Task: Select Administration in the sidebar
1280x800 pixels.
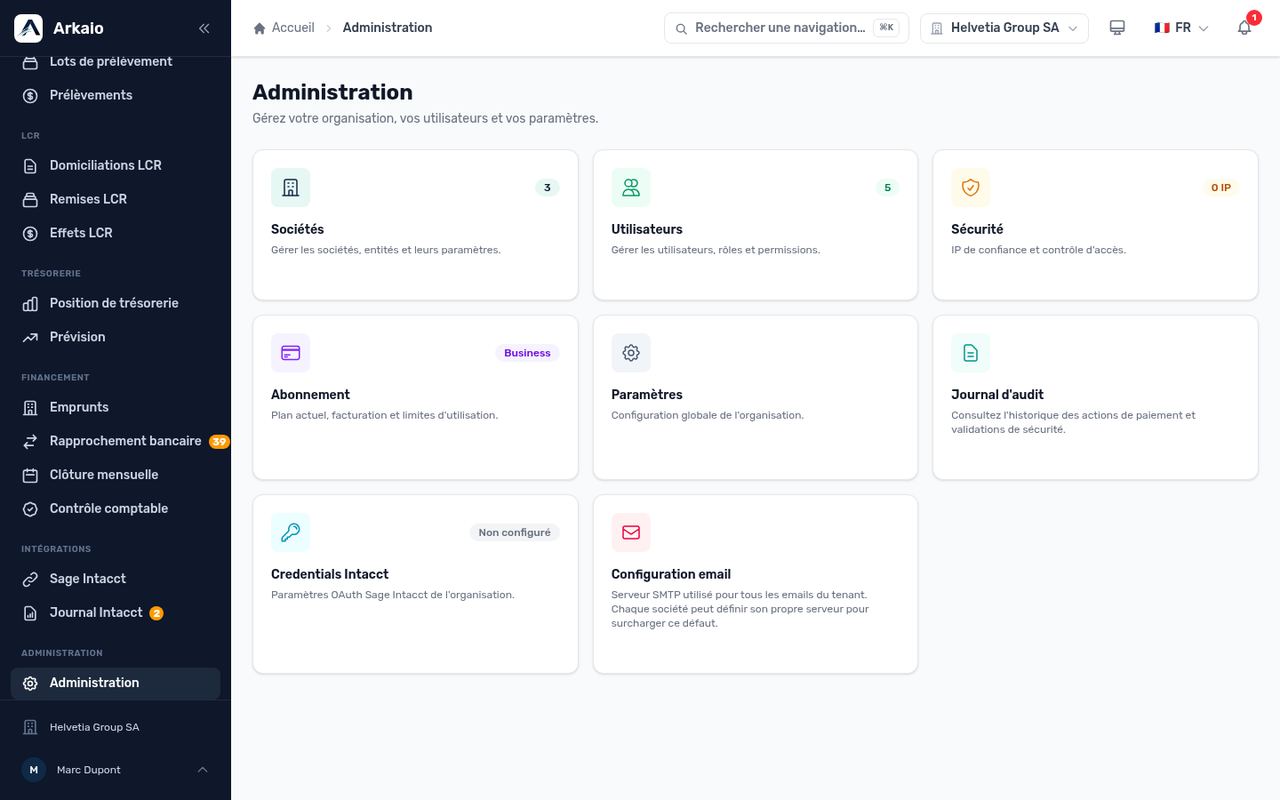Action: (116, 683)
